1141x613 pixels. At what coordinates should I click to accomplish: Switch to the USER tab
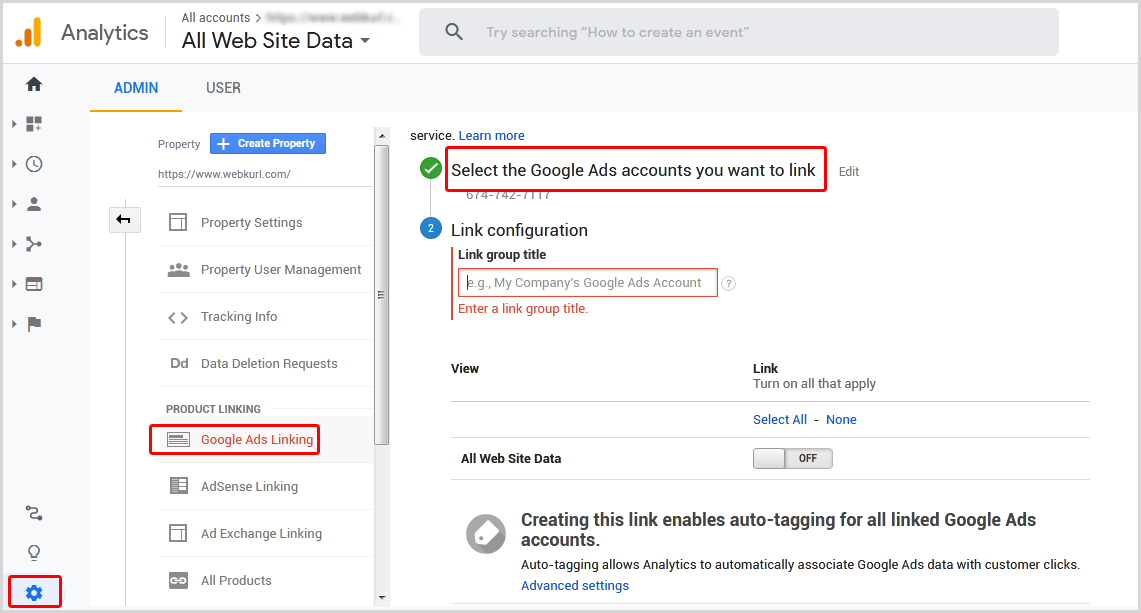point(223,88)
